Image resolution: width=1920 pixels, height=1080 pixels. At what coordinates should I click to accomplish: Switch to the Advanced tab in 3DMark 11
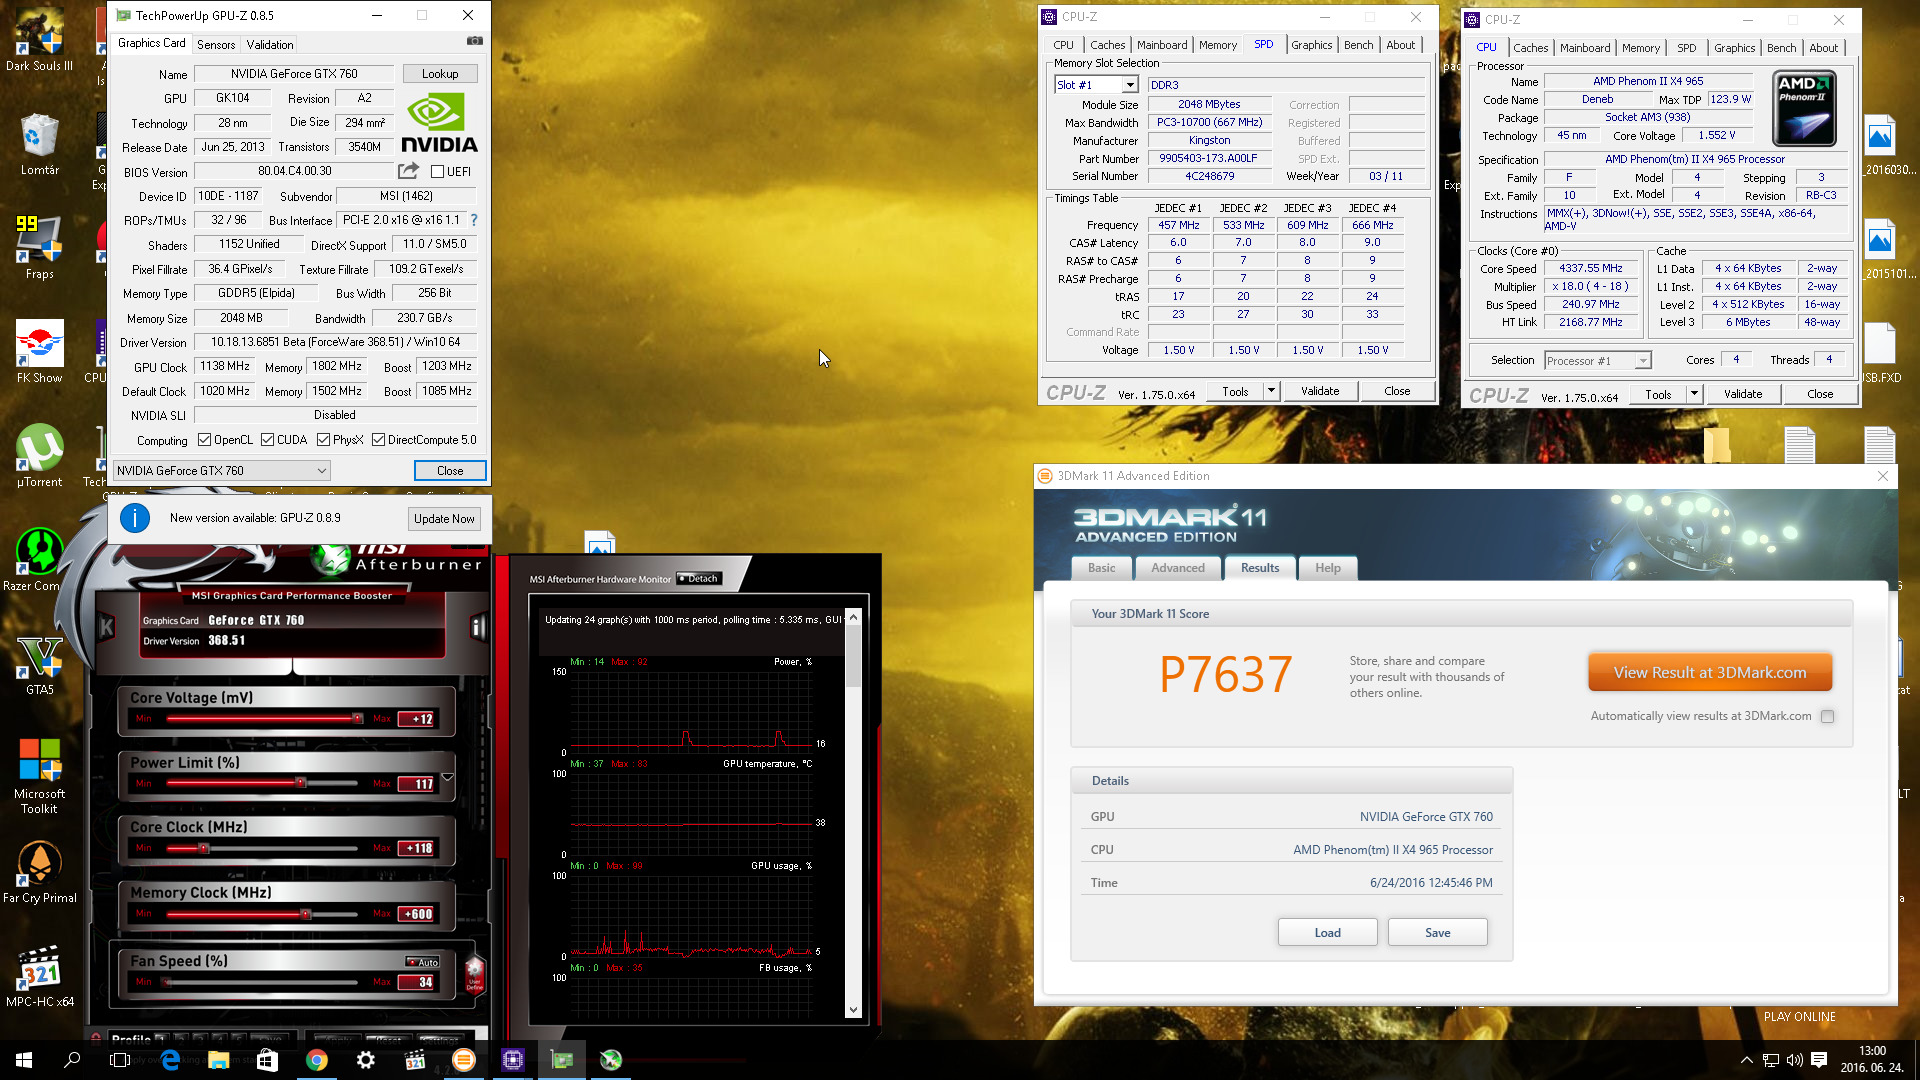pos(1178,568)
